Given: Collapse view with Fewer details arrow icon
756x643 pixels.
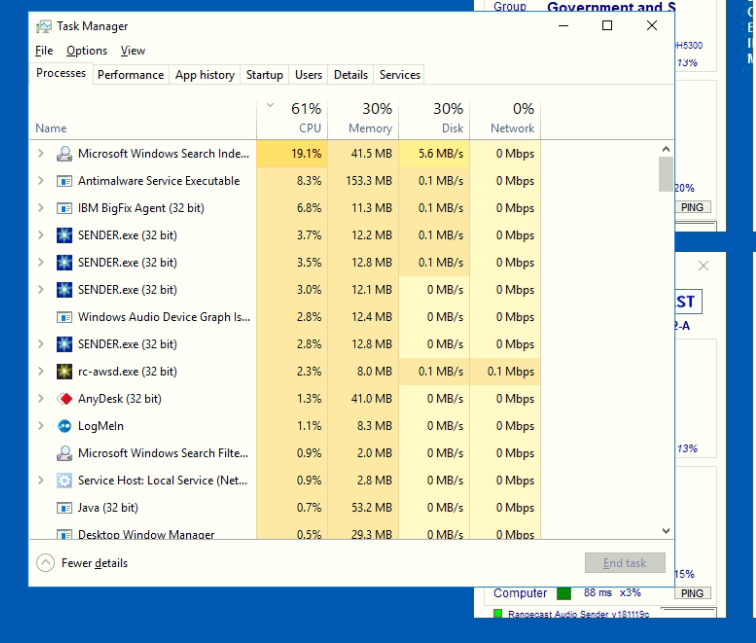Looking at the screenshot, I should point(45,563).
